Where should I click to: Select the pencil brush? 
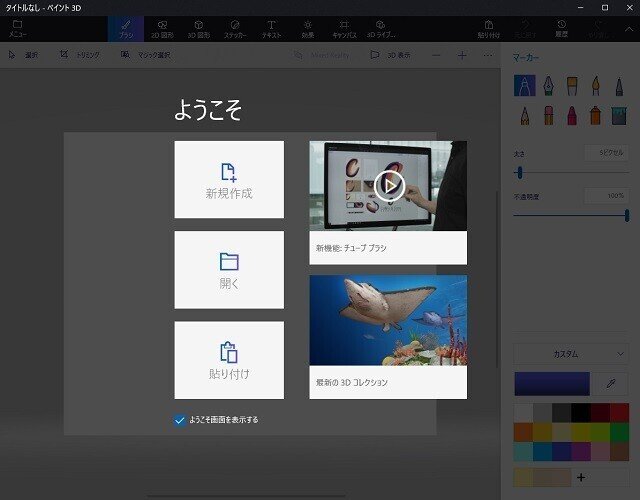pos(524,115)
